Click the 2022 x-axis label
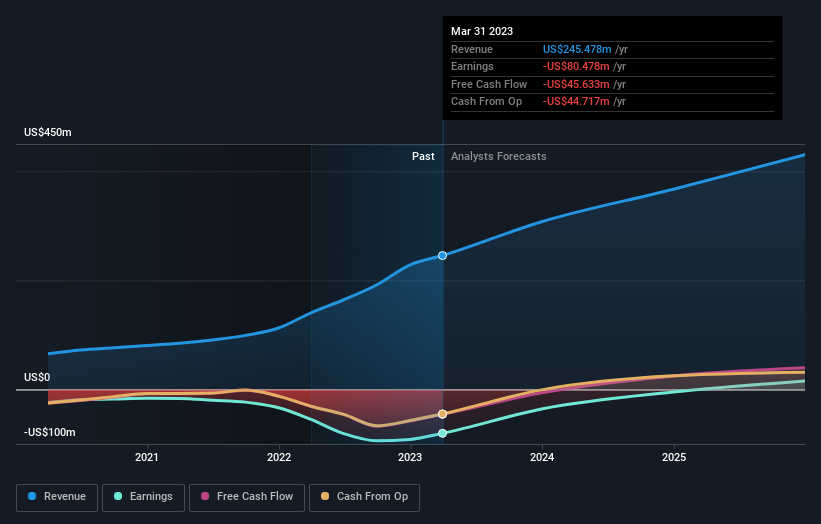 click(279, 458)
